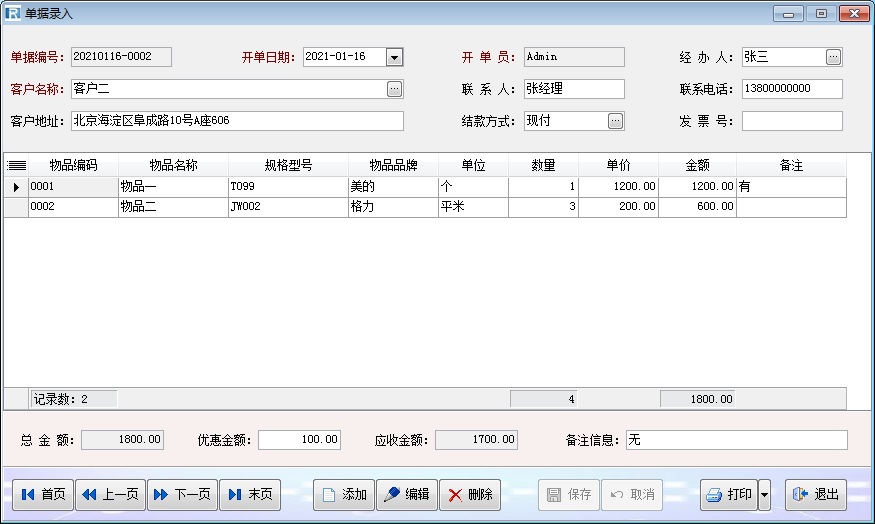
Task: Expand the 开单日期 date dropdown
Action: point(394,58)
